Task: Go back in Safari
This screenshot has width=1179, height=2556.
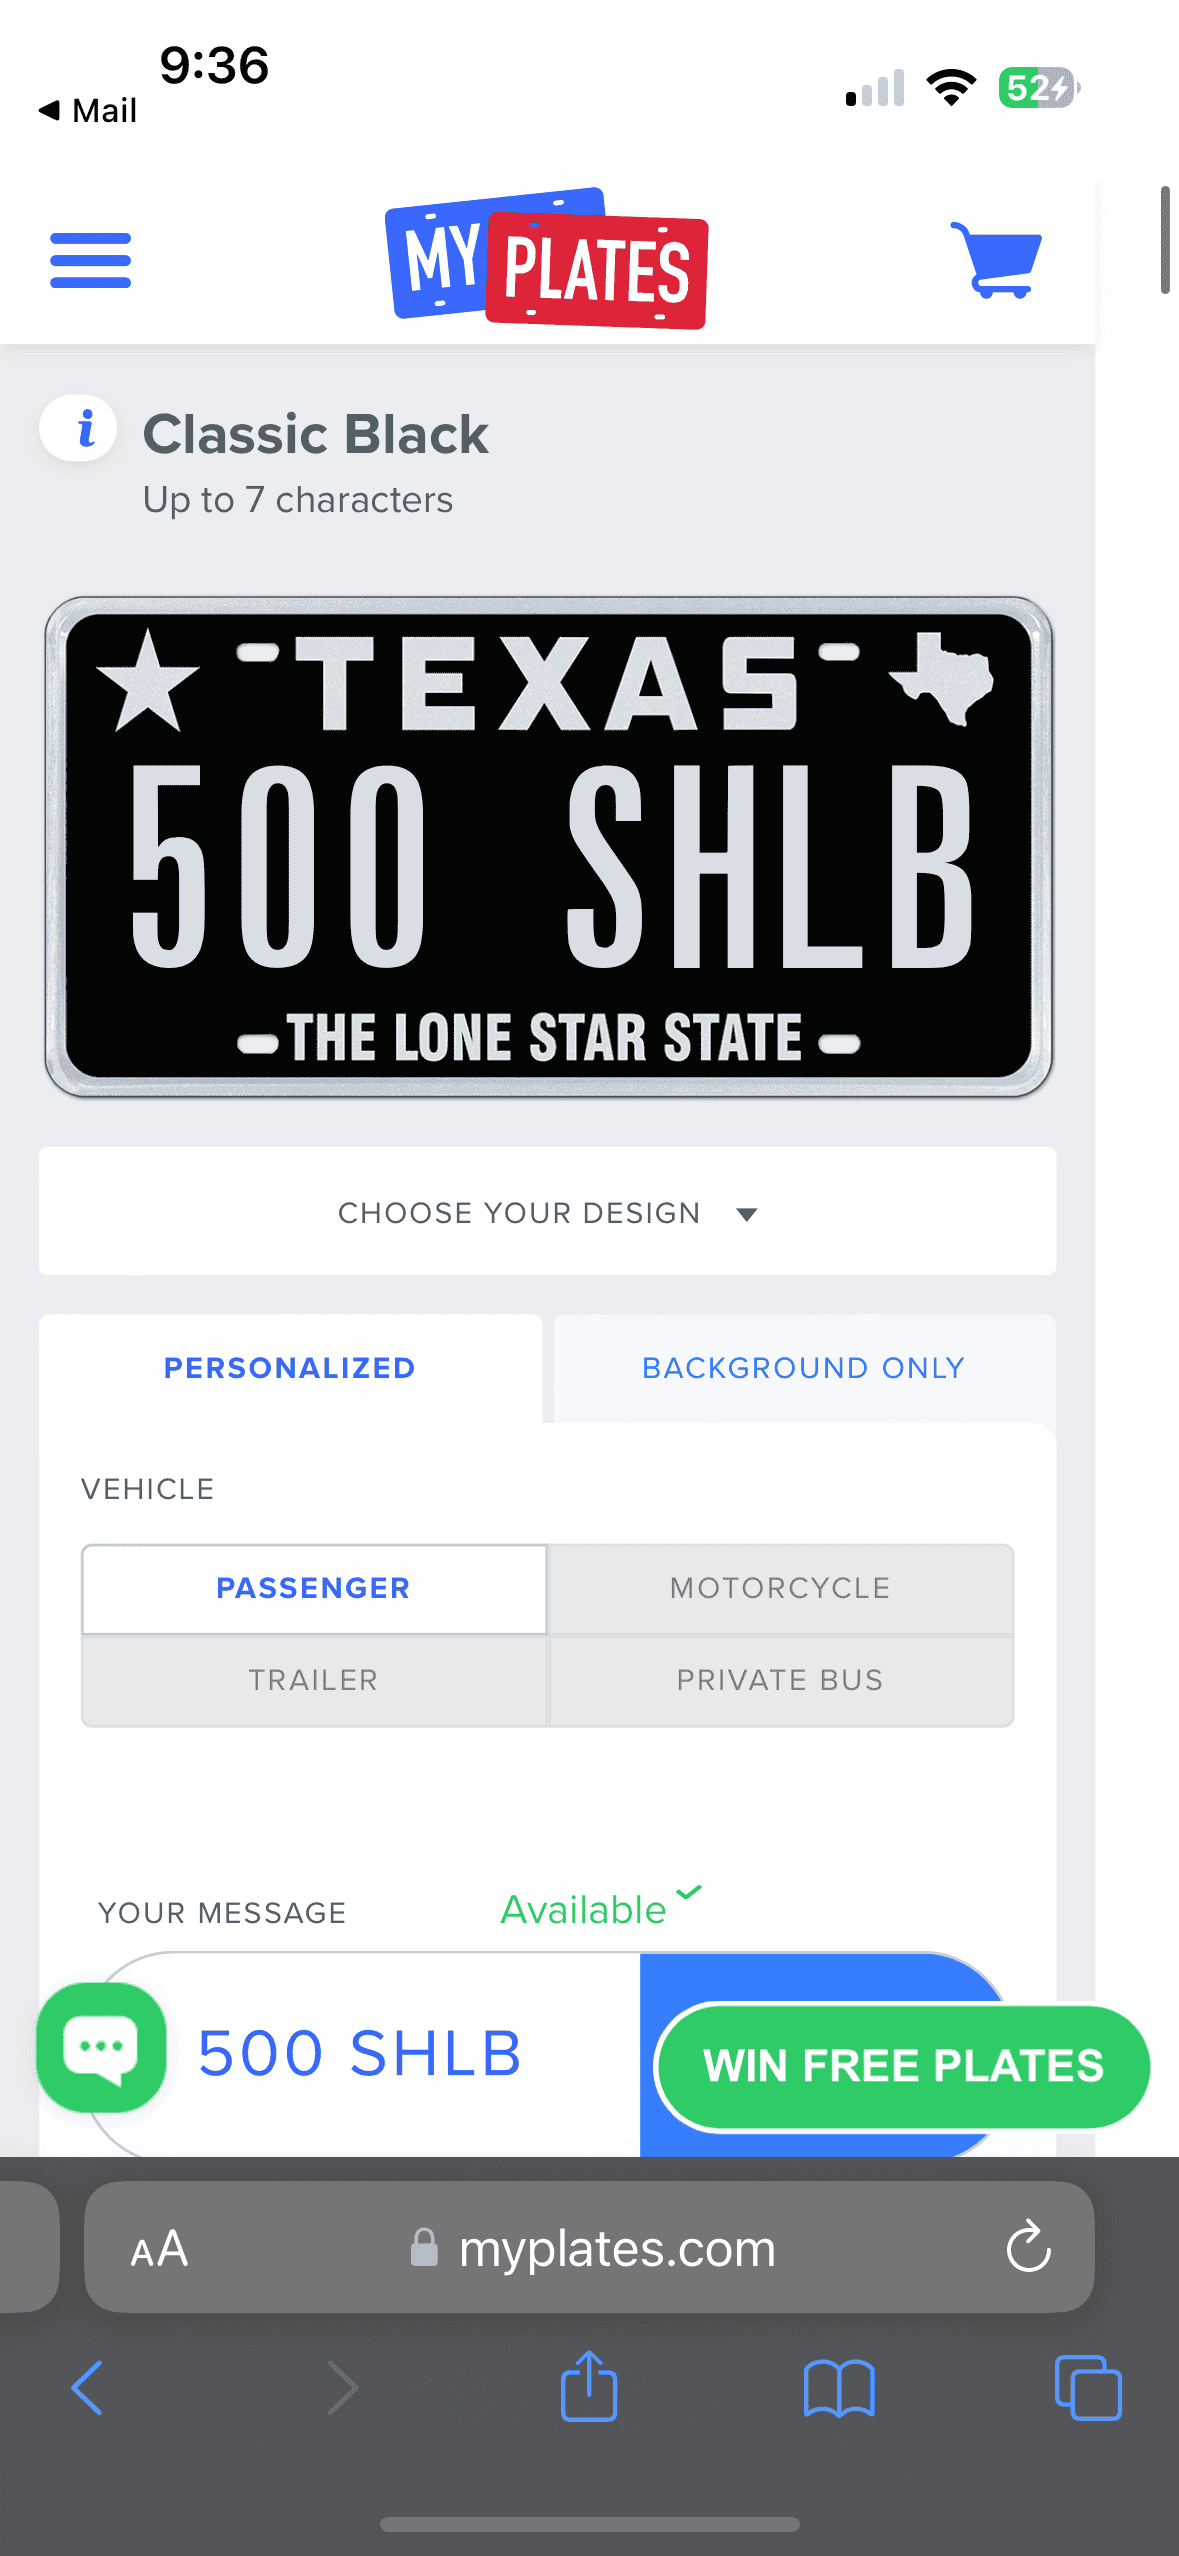Action: (x=87, y=2388)
